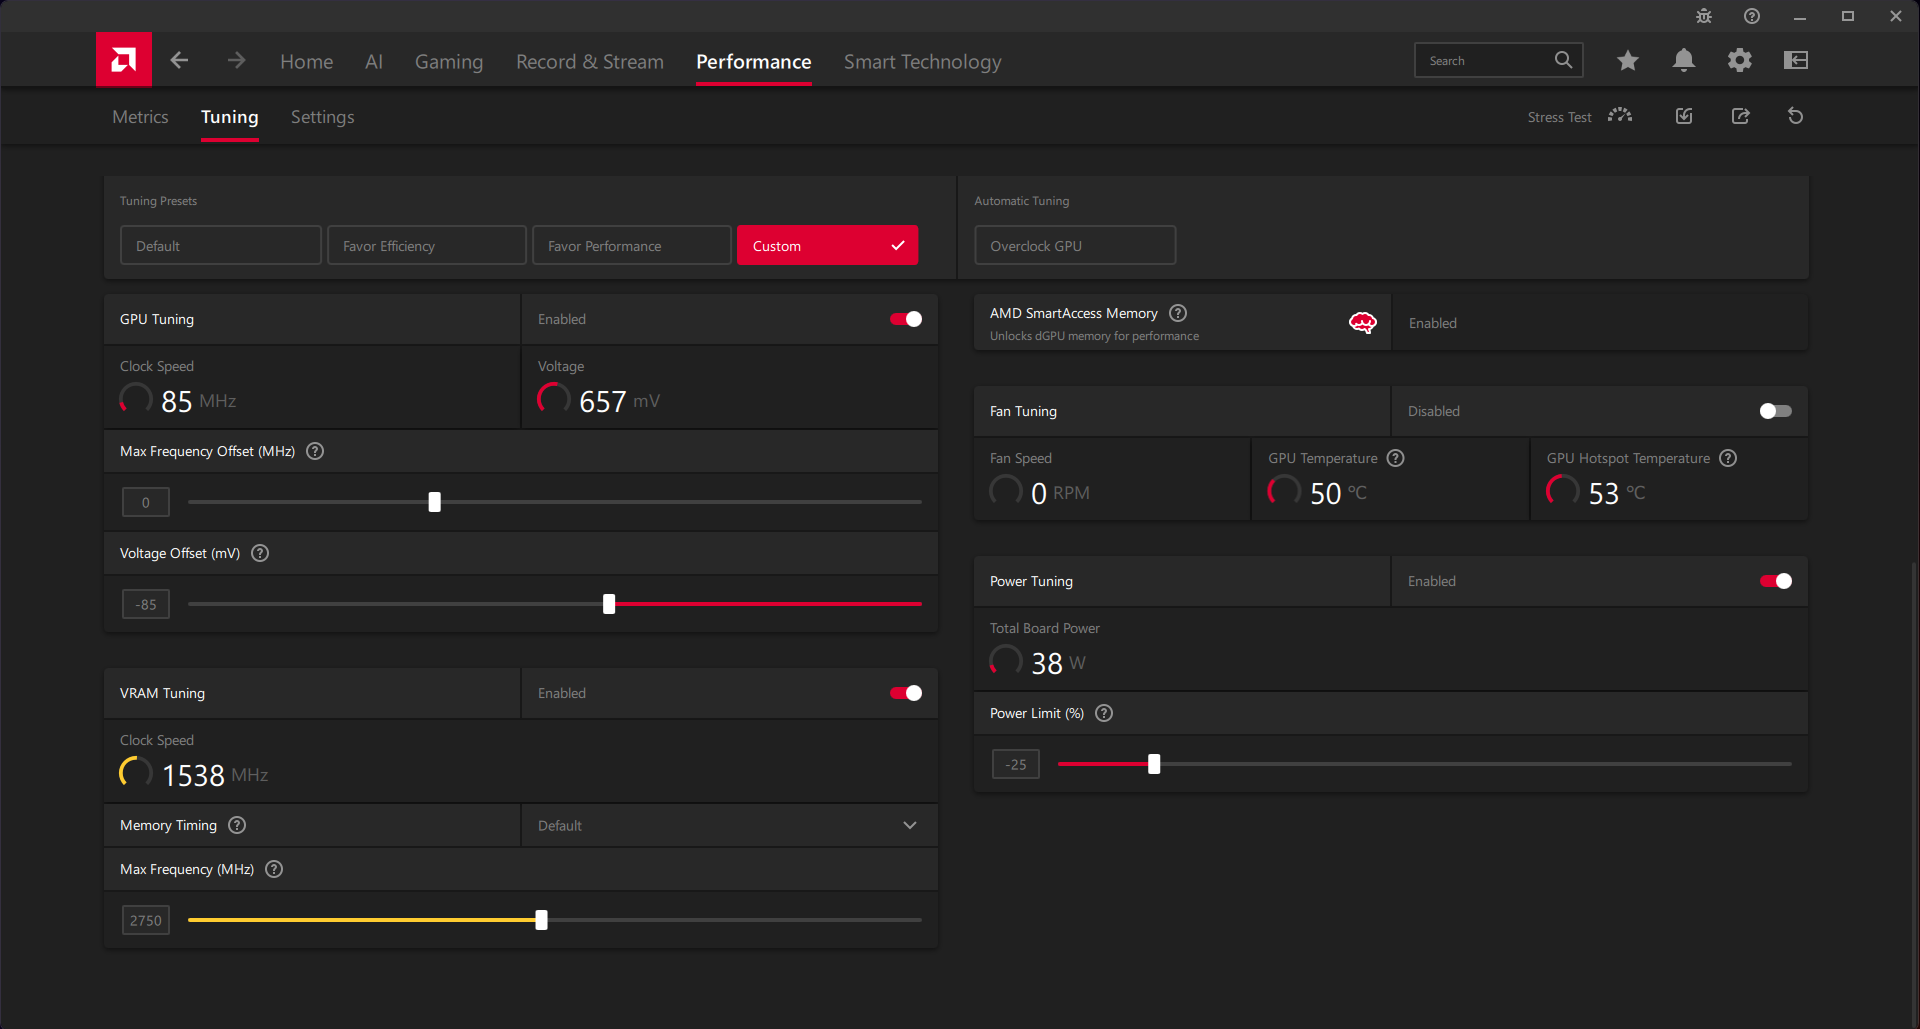Reset tuning with the undo icon
Screen dimensions: 1920x1029
pyautogui.click(x=1796, y=116)
